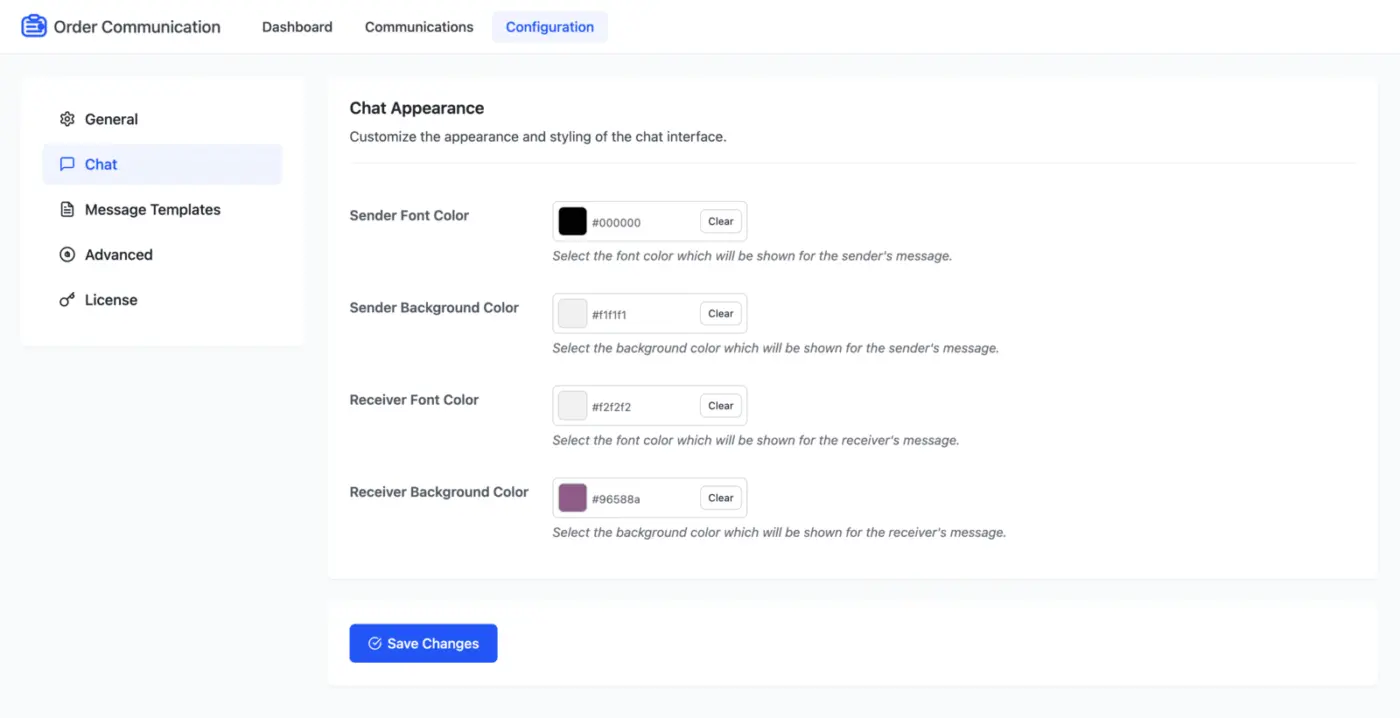Click the Advanced section target icon
The height and width of the screenshot is (718, 1400).
66,254
